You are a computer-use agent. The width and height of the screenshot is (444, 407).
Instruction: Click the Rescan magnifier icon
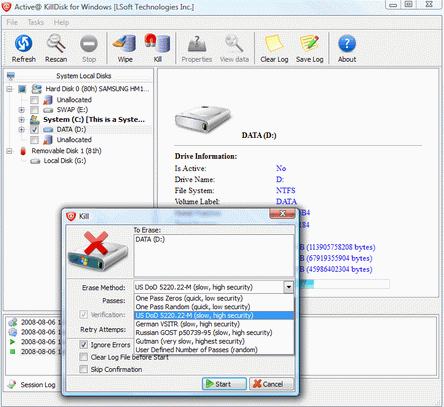pyautogui.click(x=56, y=43)
